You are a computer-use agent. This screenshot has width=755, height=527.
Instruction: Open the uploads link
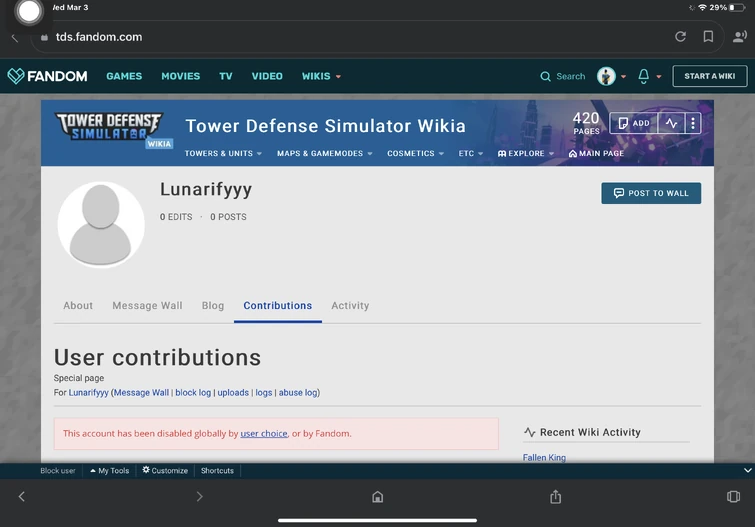click(x=233, y=393)
